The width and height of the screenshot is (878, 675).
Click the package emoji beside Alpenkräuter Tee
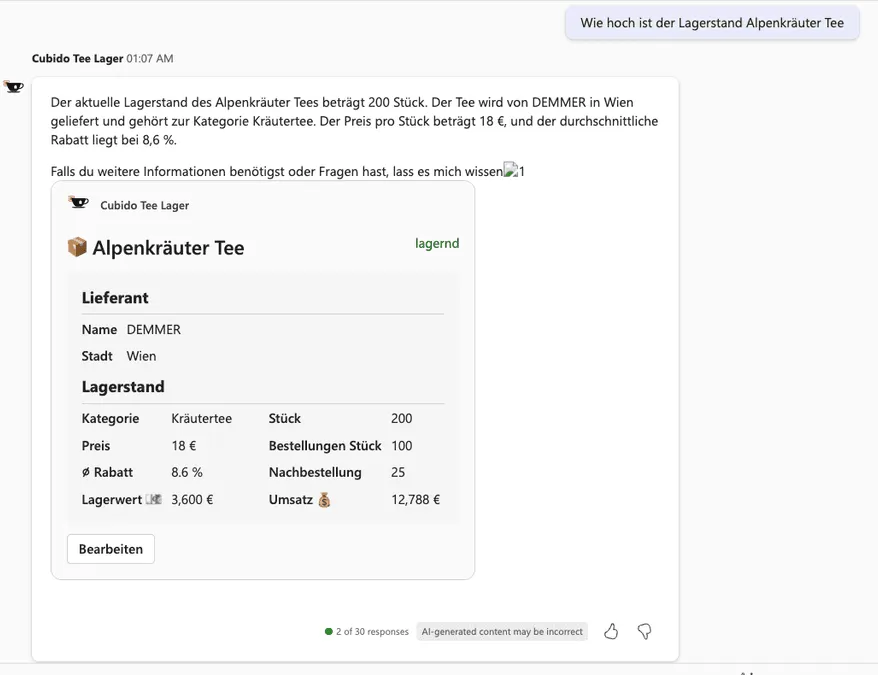pyautogui.click(x=77, y=247)
